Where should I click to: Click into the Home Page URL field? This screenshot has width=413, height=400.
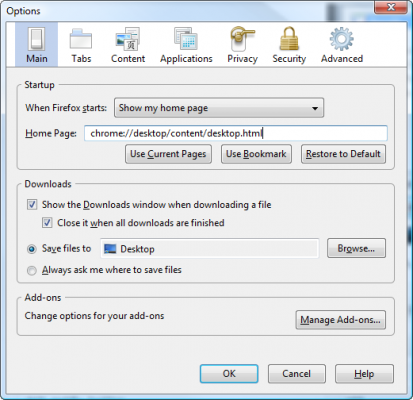[x=235, y=133]
